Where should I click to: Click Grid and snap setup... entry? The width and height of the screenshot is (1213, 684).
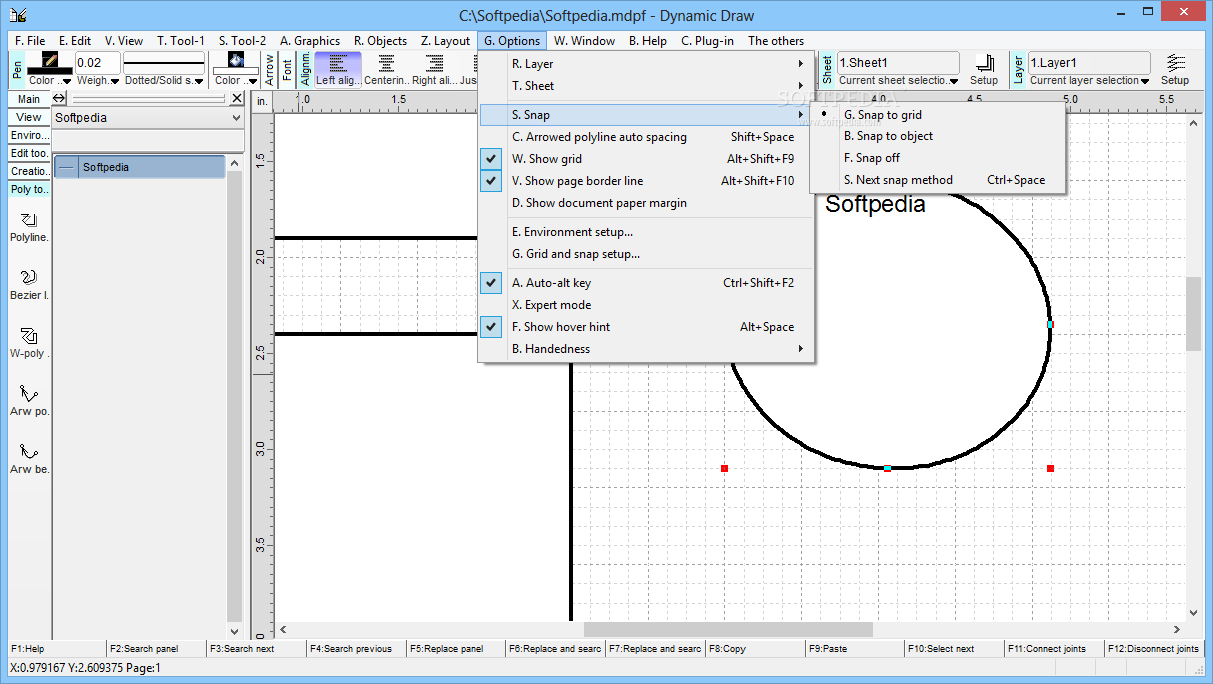[x=647, y=254]
